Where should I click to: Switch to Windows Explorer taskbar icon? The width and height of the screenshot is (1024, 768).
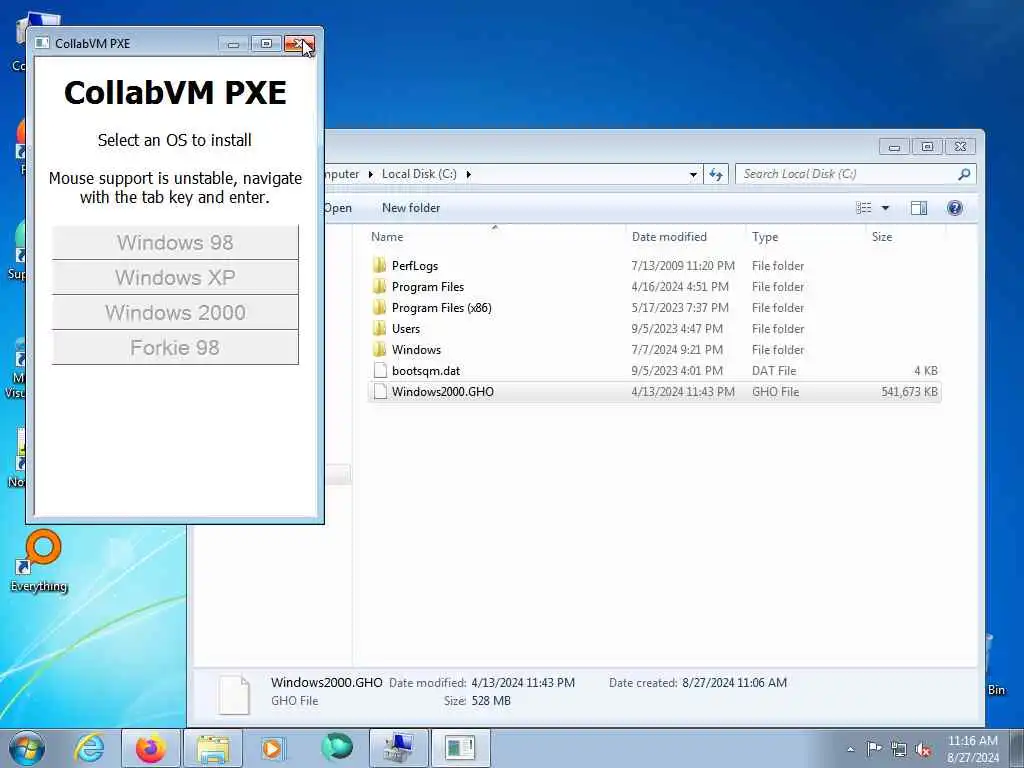pyautogui.click(x=213, y=748)
